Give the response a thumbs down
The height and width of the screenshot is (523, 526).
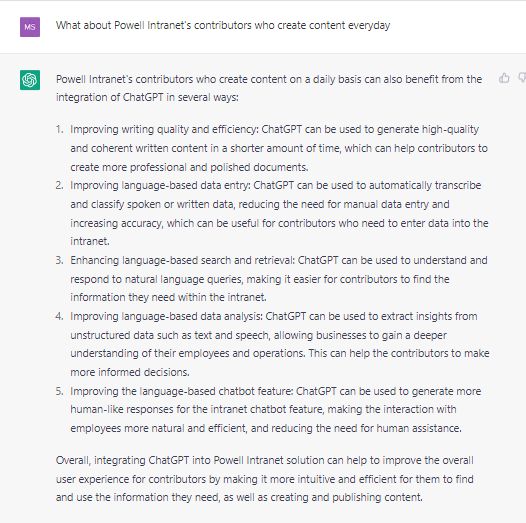[522, 78]
